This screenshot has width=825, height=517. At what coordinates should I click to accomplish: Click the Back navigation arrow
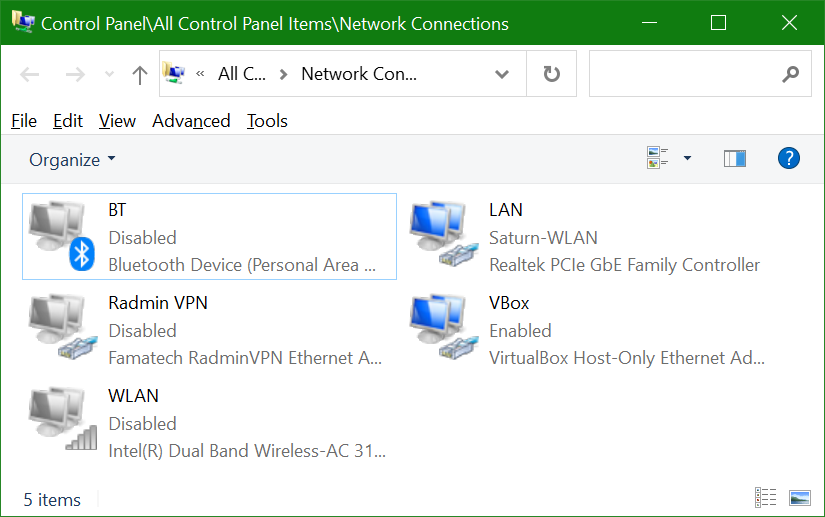click(x=29, y=74)
